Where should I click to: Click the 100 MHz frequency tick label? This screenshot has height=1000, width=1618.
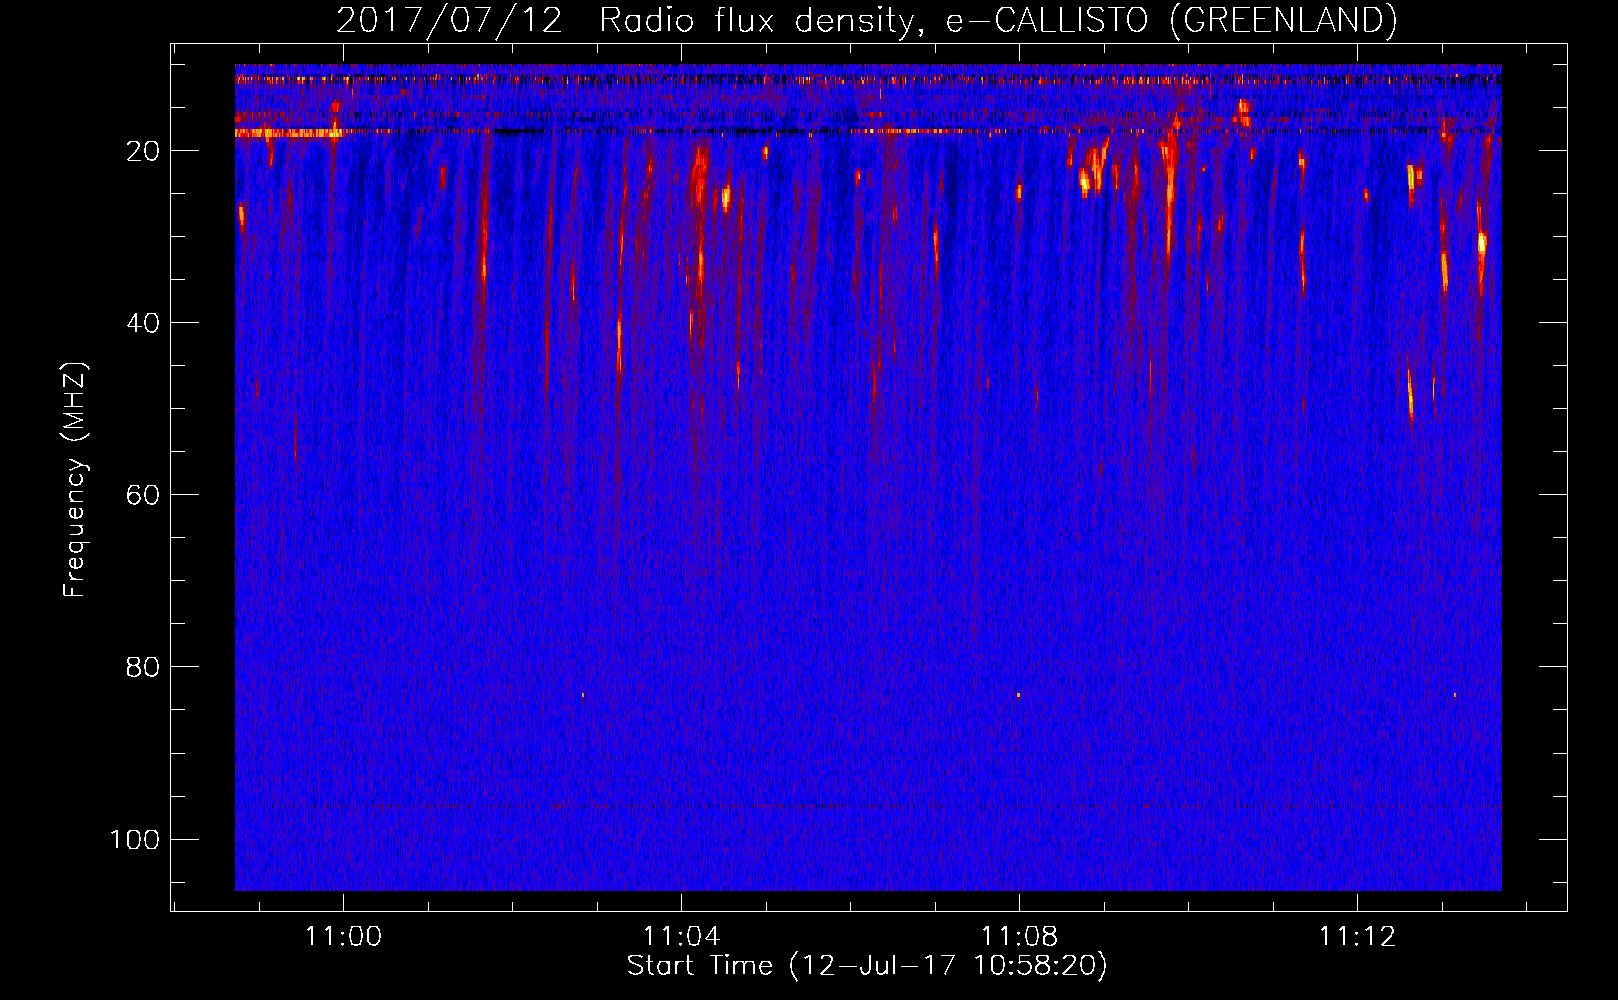tap(135, 839)
